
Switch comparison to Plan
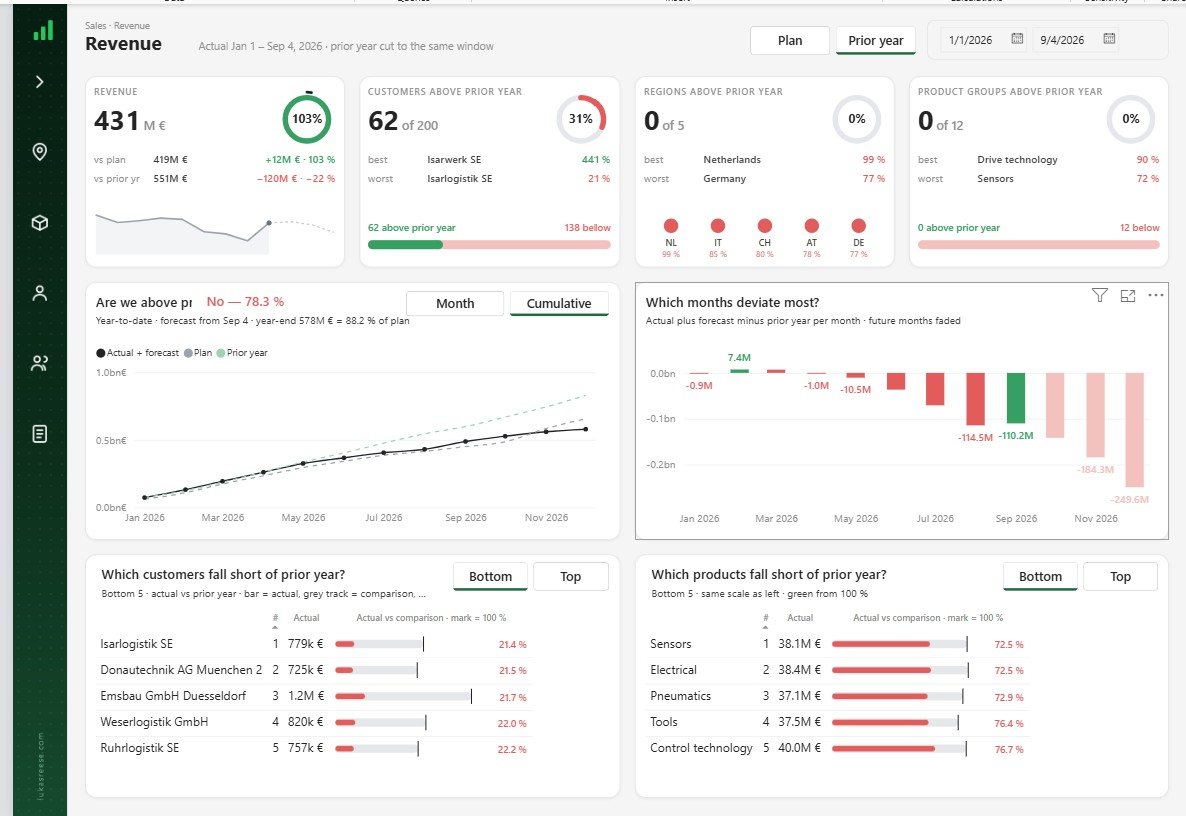click(x=790, y=41)
